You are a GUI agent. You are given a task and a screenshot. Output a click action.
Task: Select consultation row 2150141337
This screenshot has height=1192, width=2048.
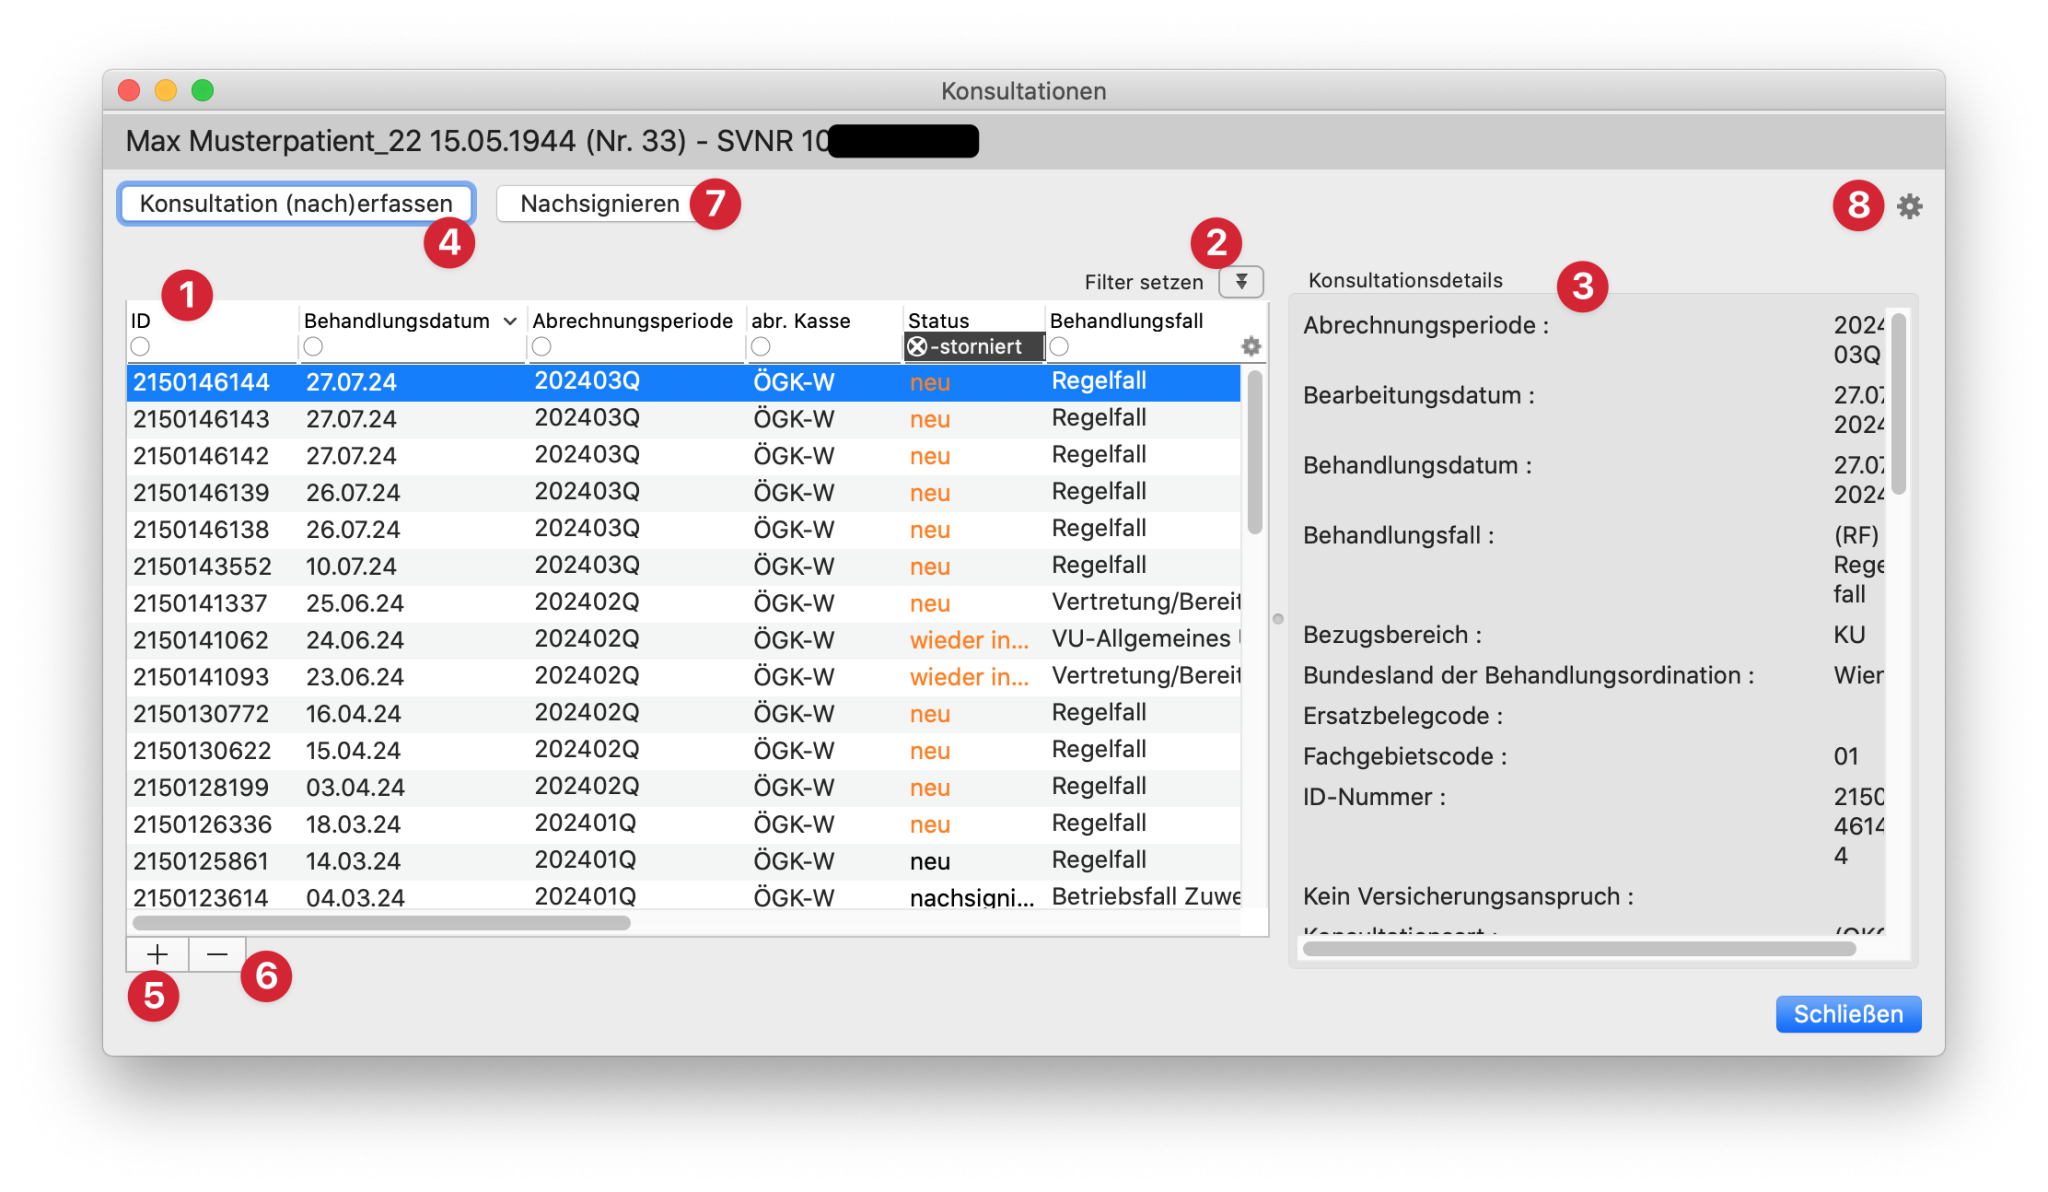click(683, 604)
